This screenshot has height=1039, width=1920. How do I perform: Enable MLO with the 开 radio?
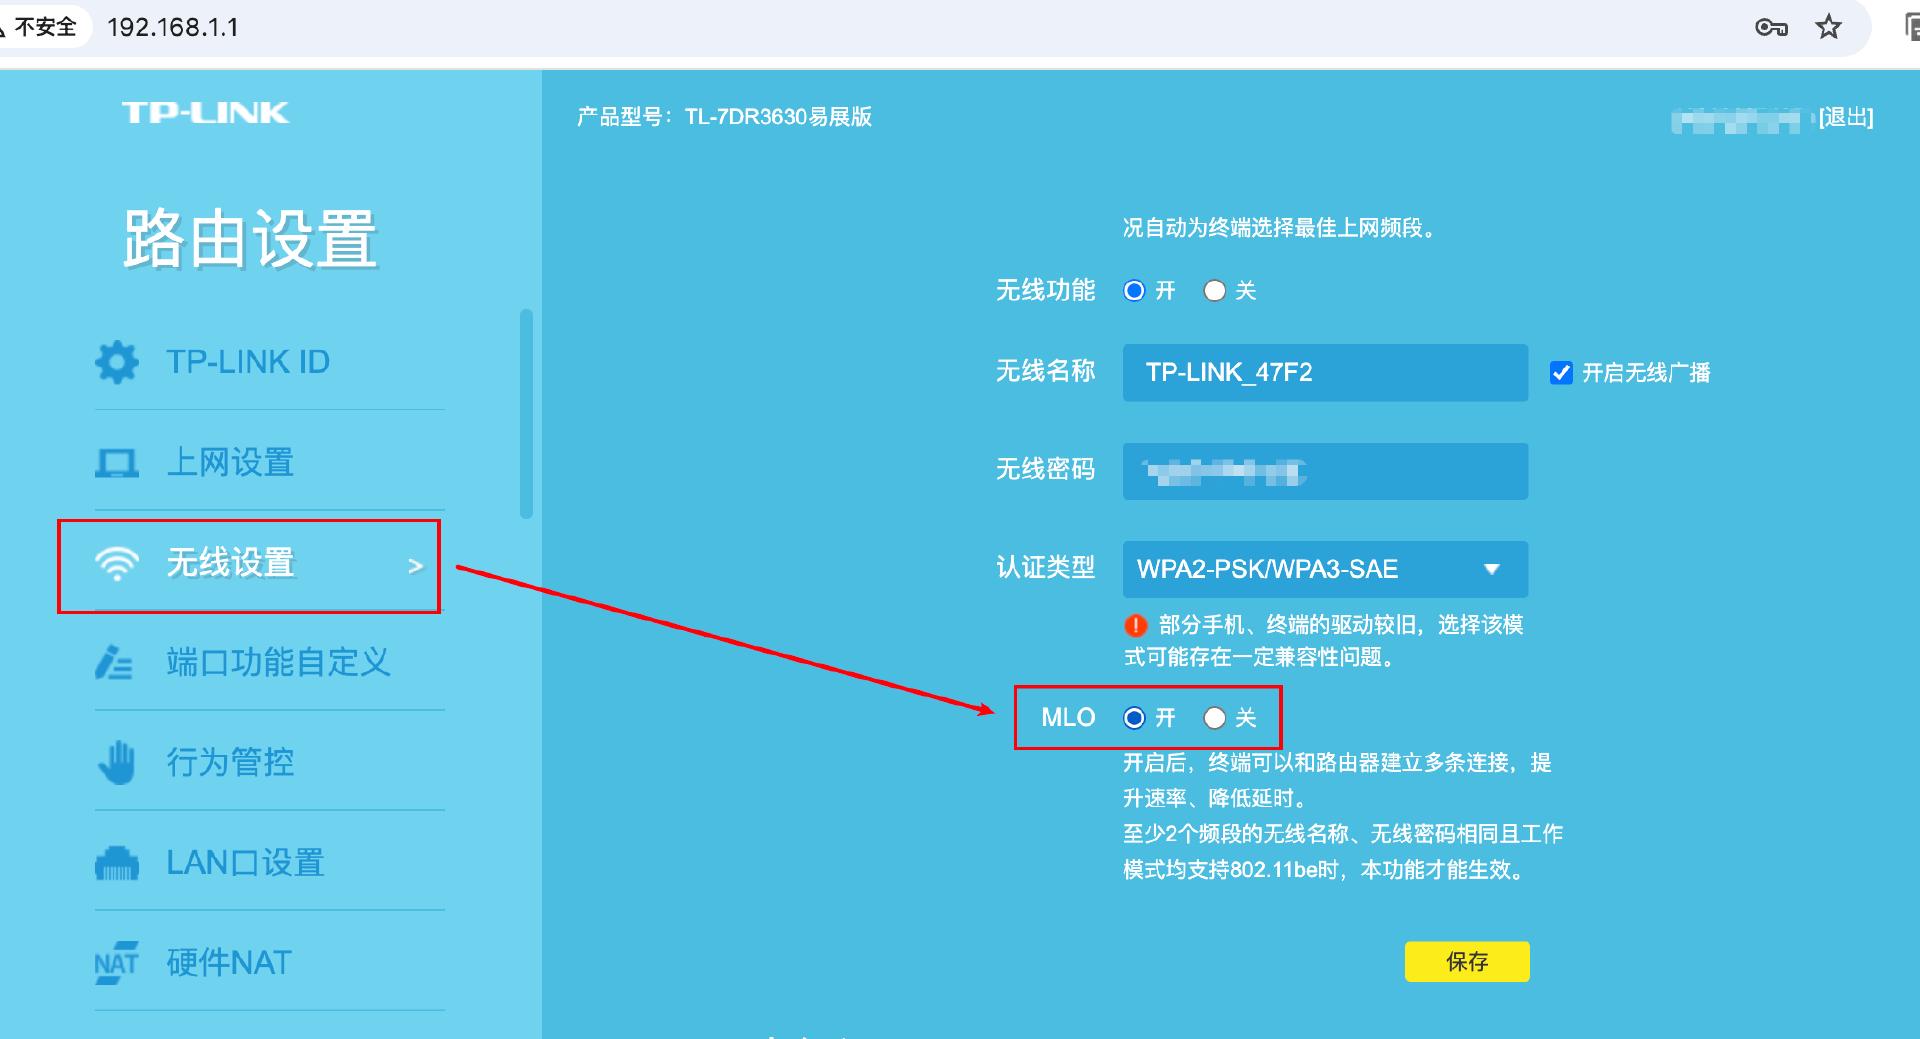coord(1134,718)
